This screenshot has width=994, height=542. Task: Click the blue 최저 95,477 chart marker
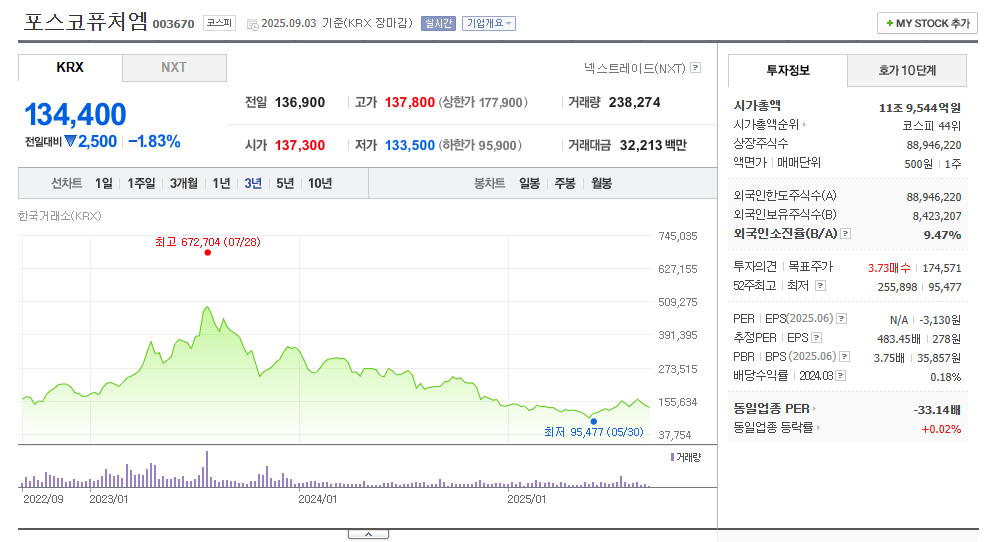pyautogui.click(x=593, y=421)
